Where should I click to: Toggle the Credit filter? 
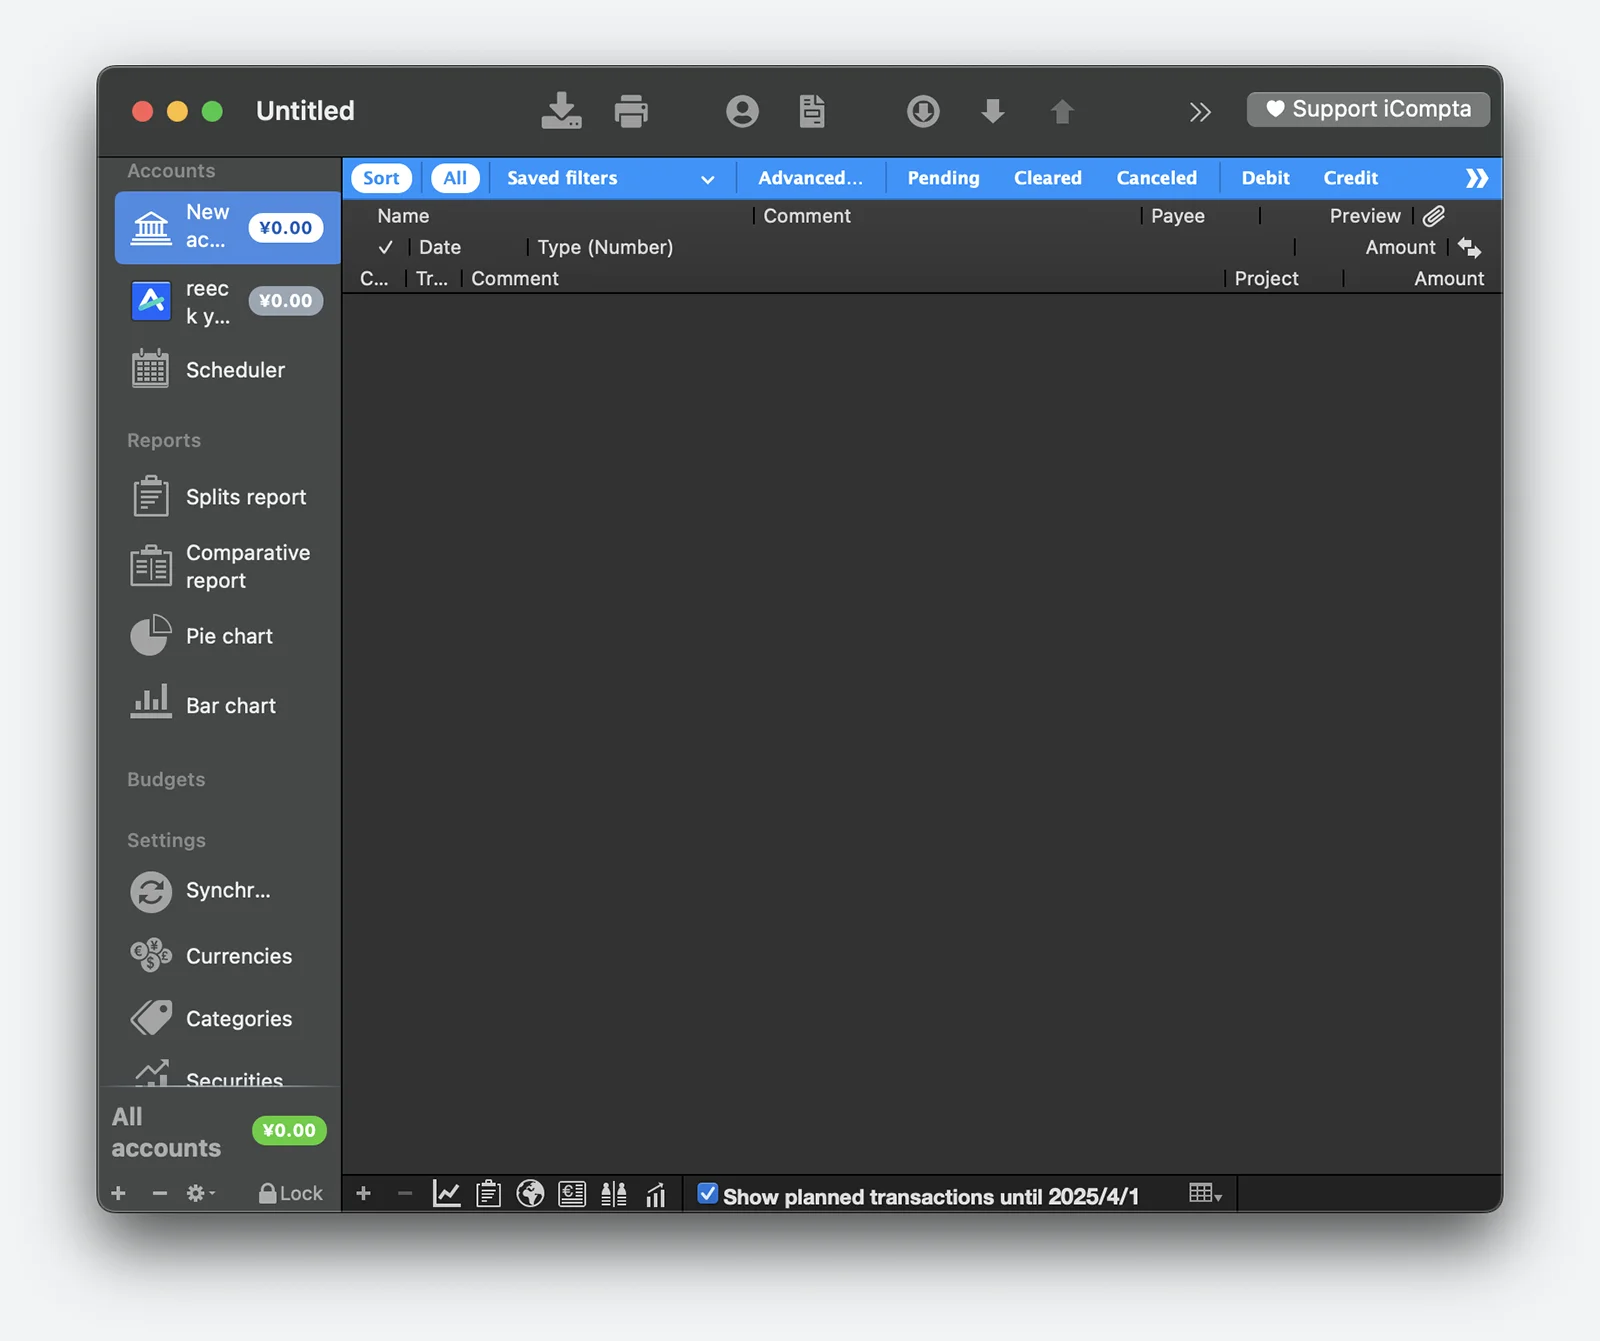coord(1351,178)
